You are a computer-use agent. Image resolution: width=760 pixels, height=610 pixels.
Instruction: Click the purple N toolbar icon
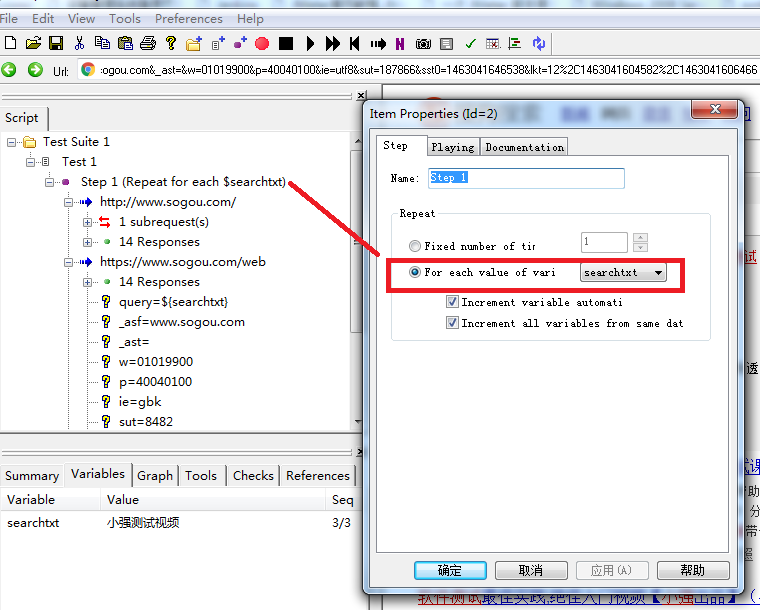tap(400, 44)
